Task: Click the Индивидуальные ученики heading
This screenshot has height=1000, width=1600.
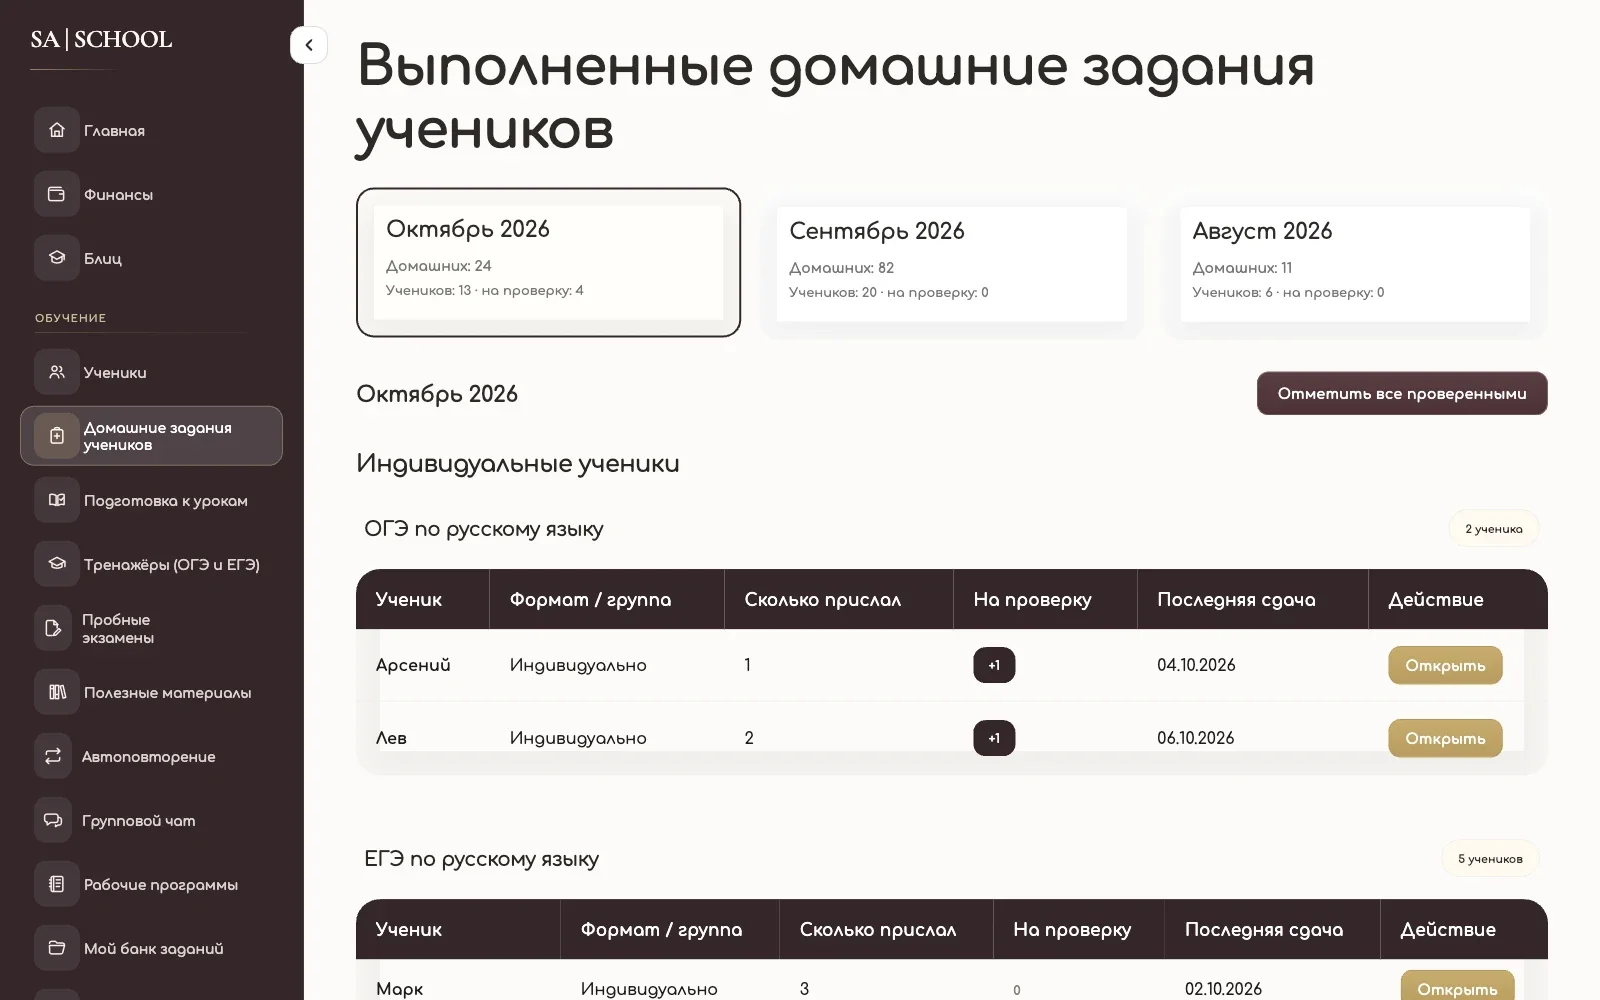Action: (x=518, y=464)
